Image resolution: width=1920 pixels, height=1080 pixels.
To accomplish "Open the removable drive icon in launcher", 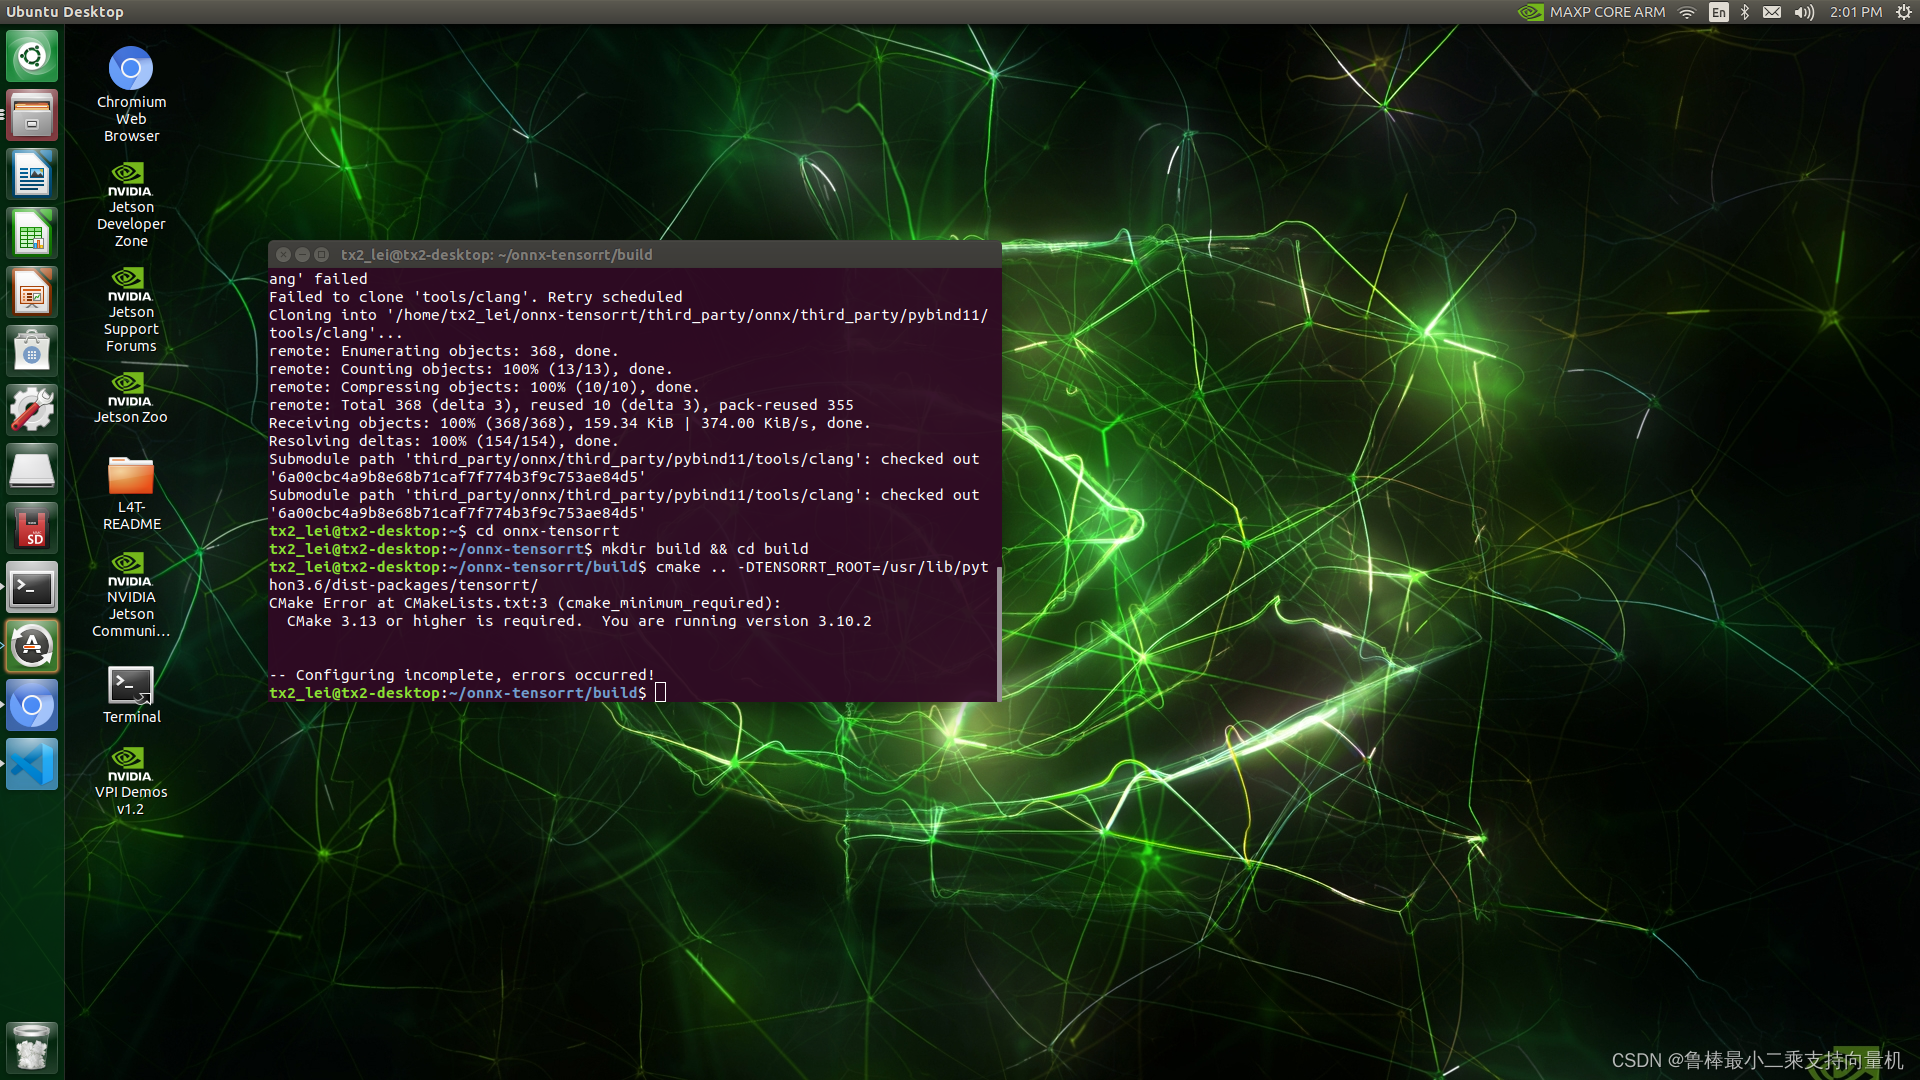I will pyautogui.click(x=32, y=469).
